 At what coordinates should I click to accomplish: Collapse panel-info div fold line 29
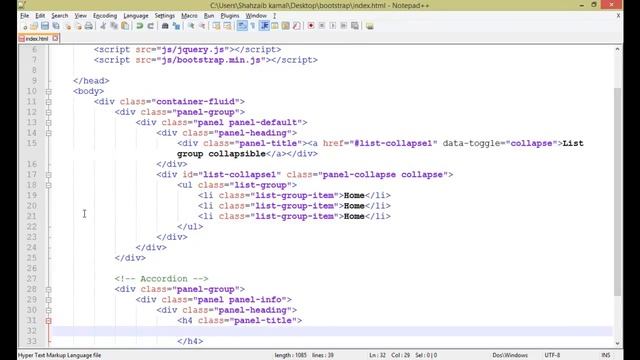(49, 300)
